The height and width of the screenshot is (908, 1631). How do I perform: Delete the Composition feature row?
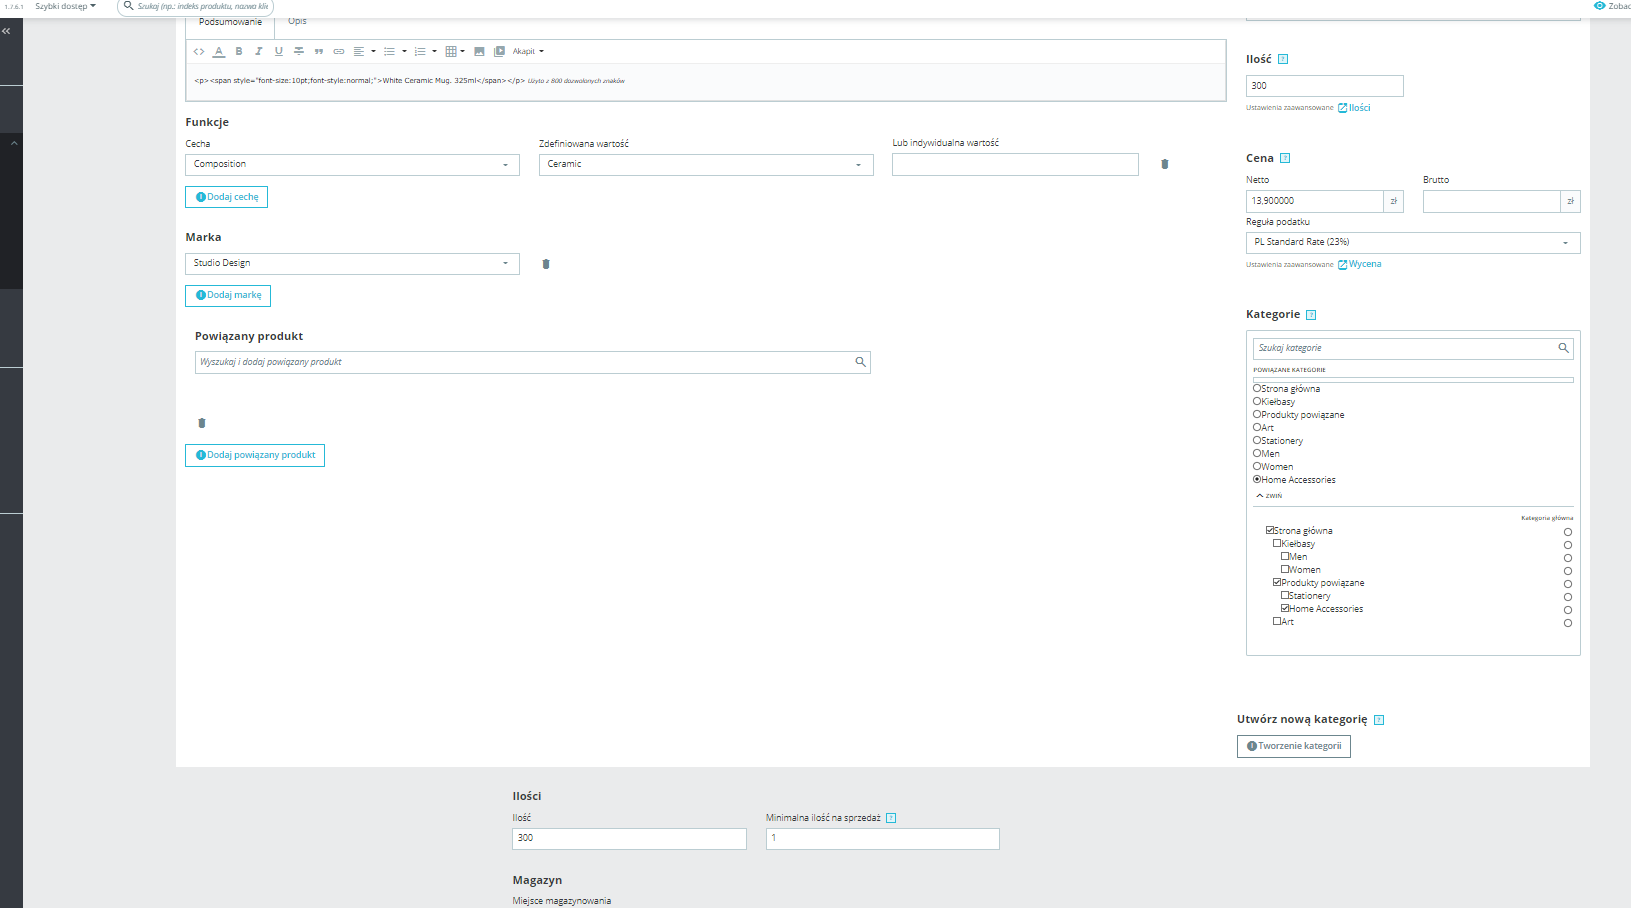(1165, 164)
